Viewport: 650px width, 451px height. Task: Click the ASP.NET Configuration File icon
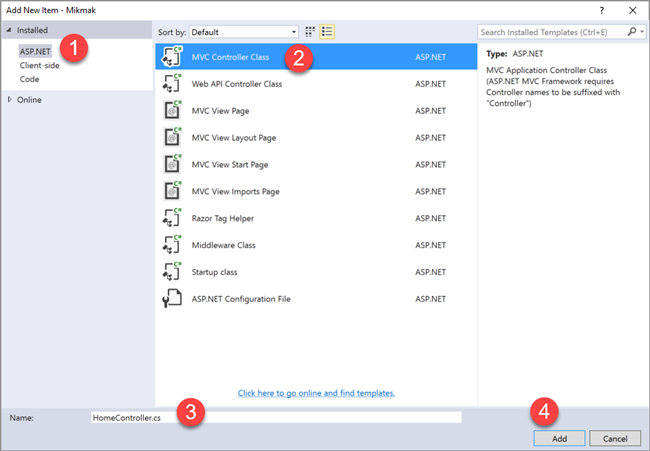[172, 299]
